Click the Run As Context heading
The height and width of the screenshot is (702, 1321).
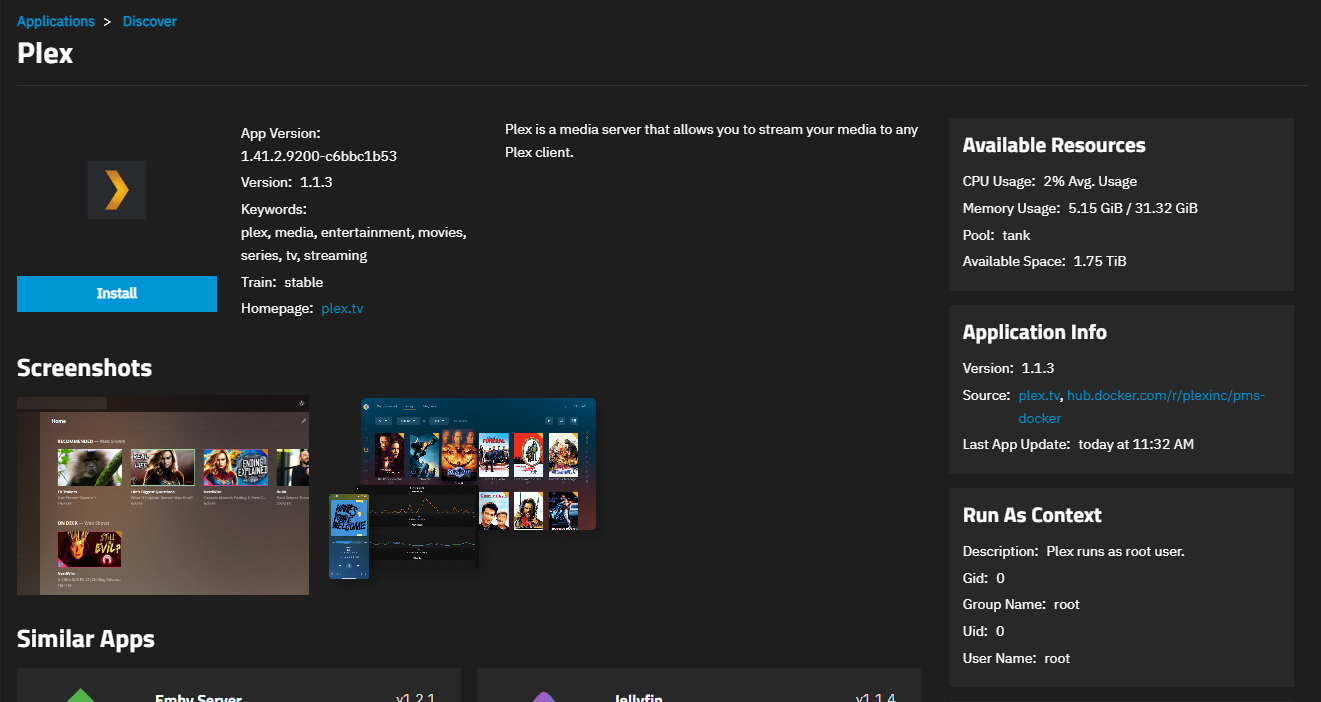click(x=1032, y=515)
